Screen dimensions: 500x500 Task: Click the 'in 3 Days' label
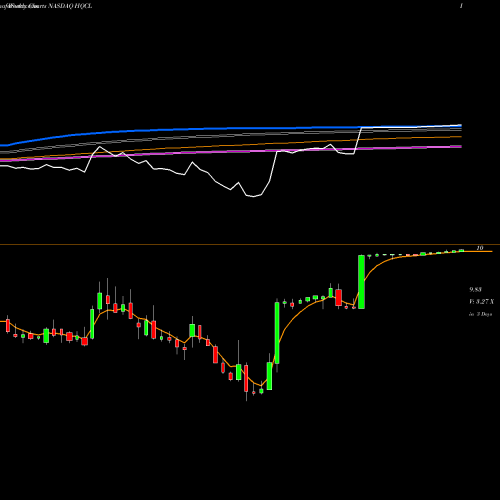click(x=480, y=314)
